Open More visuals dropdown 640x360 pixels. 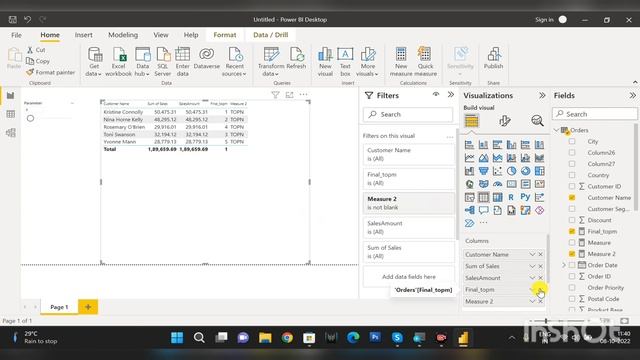tap(367, 62)
